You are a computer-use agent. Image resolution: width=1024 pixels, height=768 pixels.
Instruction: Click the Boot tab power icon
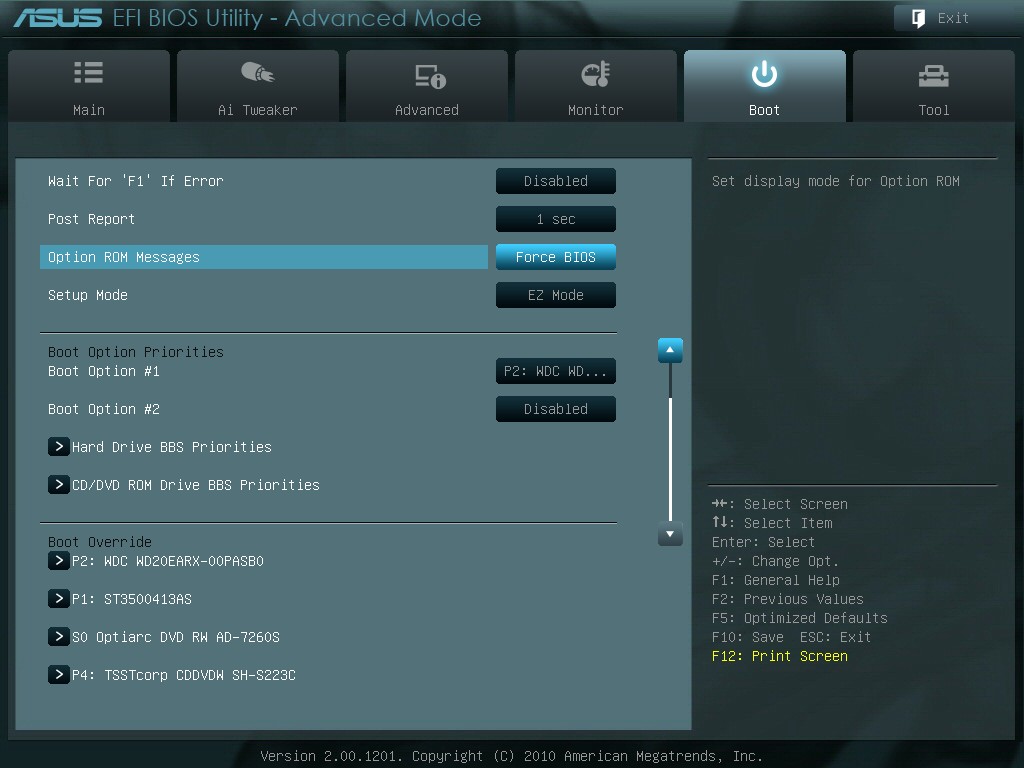click(x=764, y=74)
